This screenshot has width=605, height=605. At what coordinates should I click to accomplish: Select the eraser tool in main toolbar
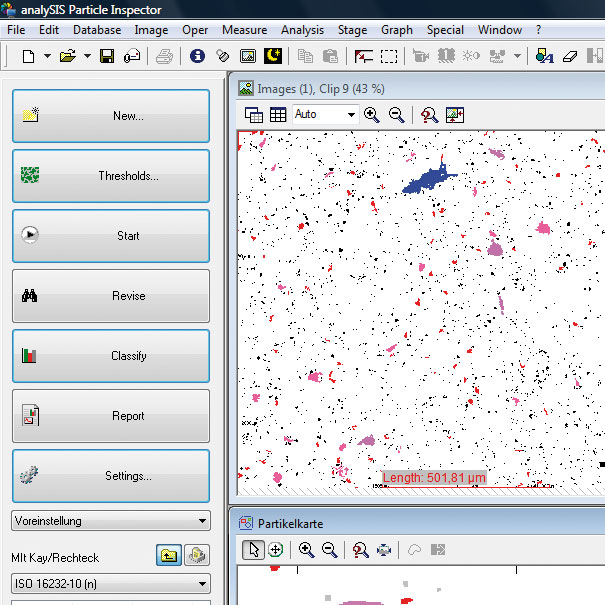[x=572, y=56]
